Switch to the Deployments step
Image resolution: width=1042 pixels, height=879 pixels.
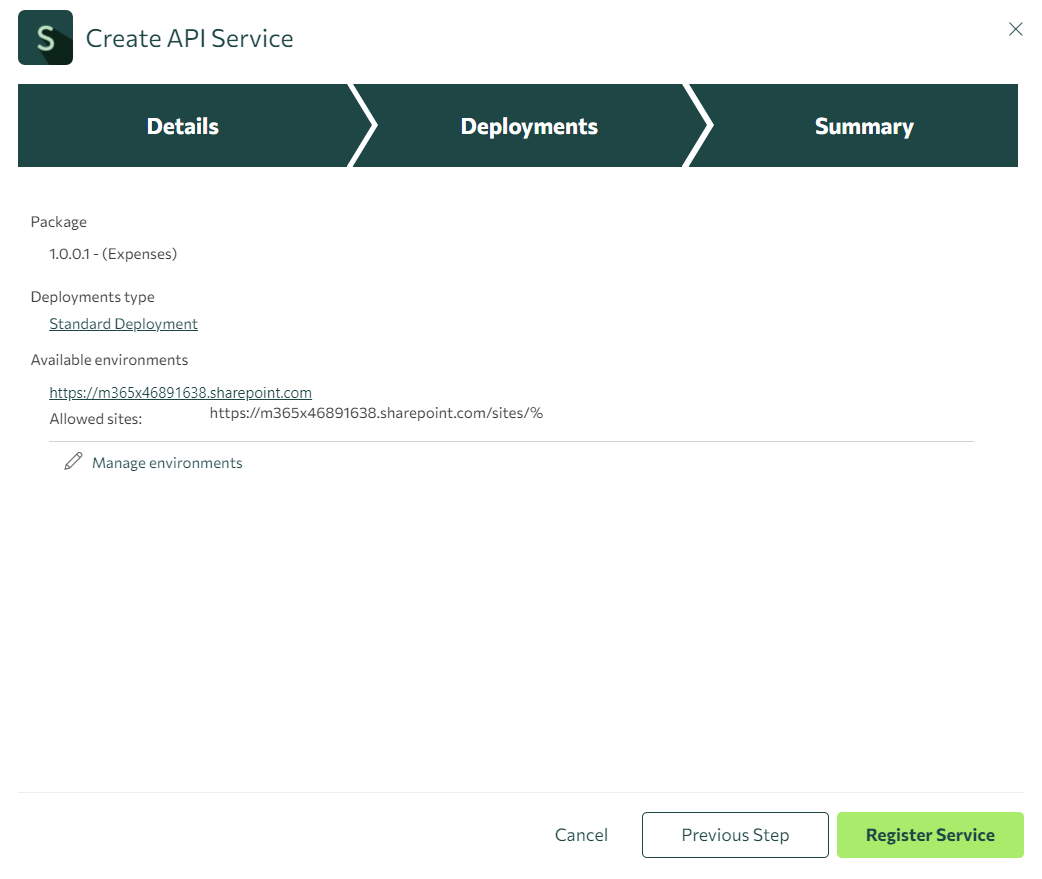click(x=529, y=126)
